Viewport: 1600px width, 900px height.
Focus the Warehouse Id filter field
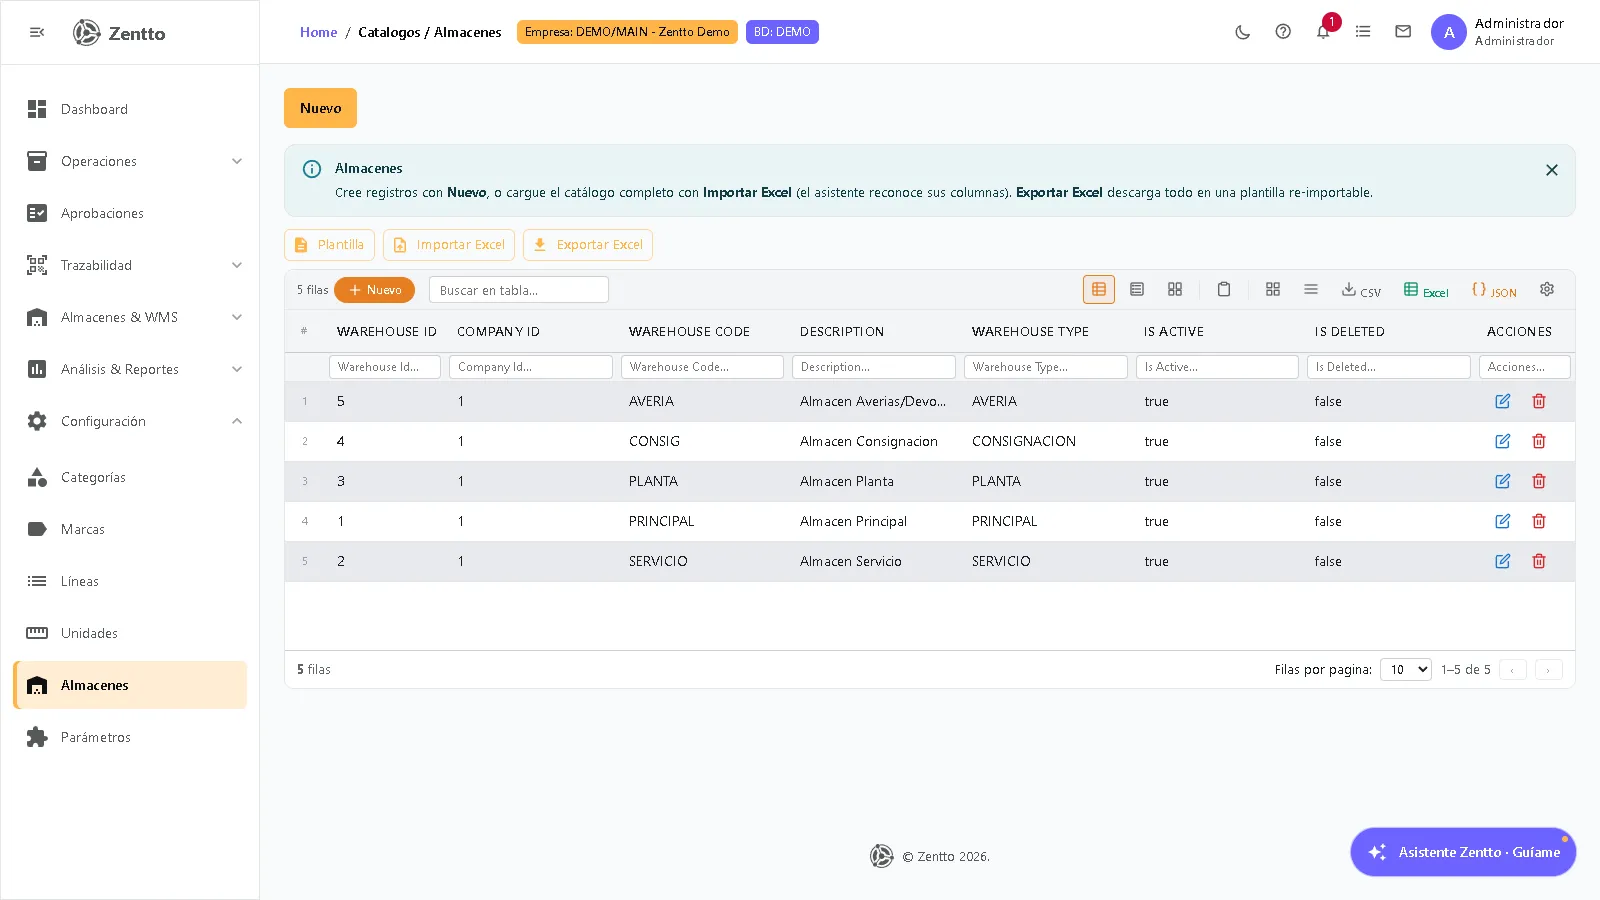[x=385, y=367]
